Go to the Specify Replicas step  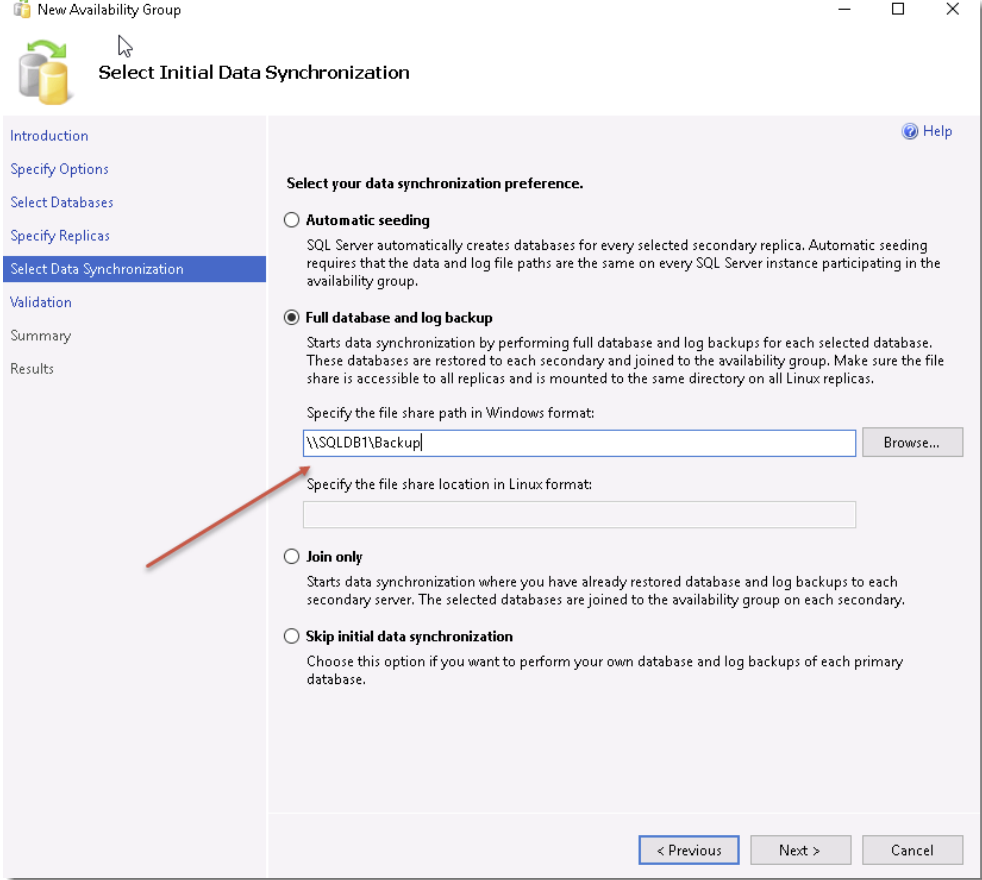(60, 236)
